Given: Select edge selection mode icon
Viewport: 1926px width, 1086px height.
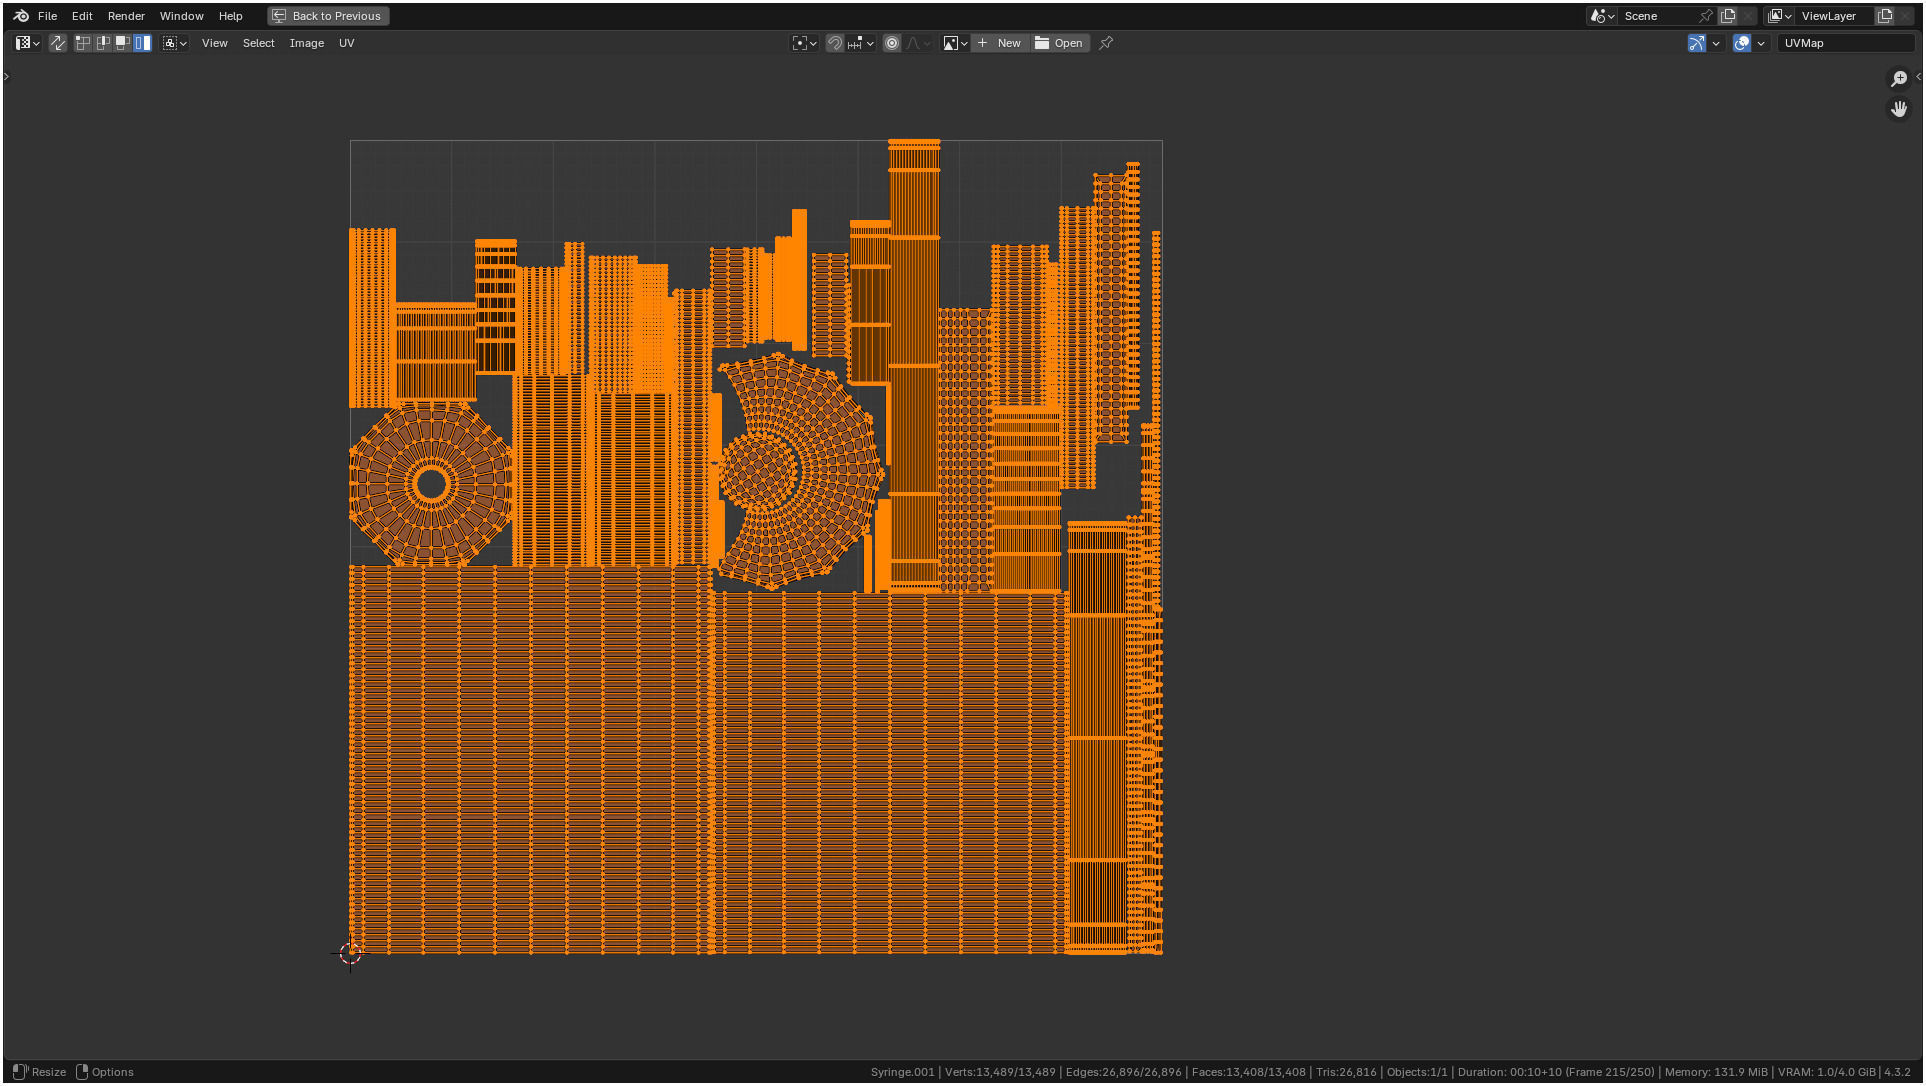Looking at the screenshot, I should (x=103, y=43).
